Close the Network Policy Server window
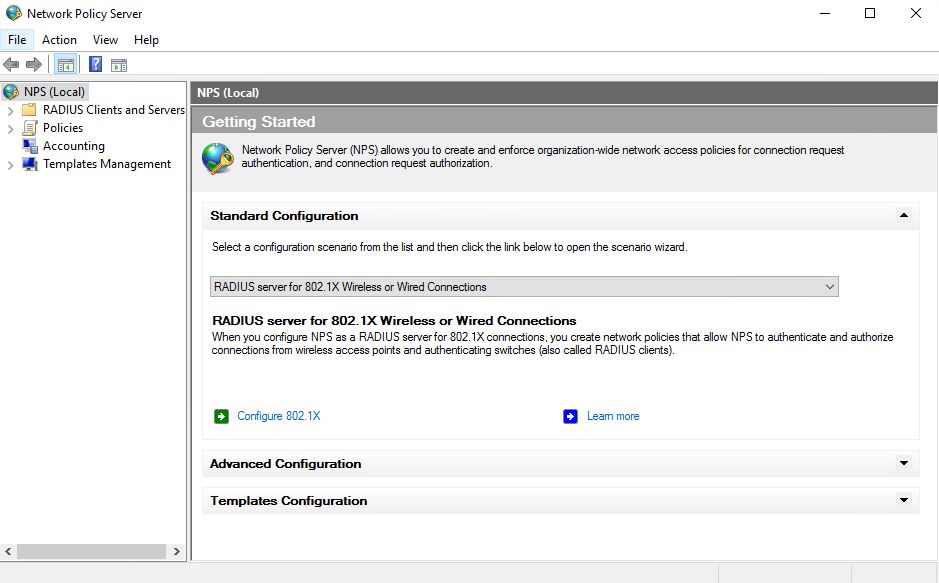This screenshot has width=939, height=583. coord(916,13)
